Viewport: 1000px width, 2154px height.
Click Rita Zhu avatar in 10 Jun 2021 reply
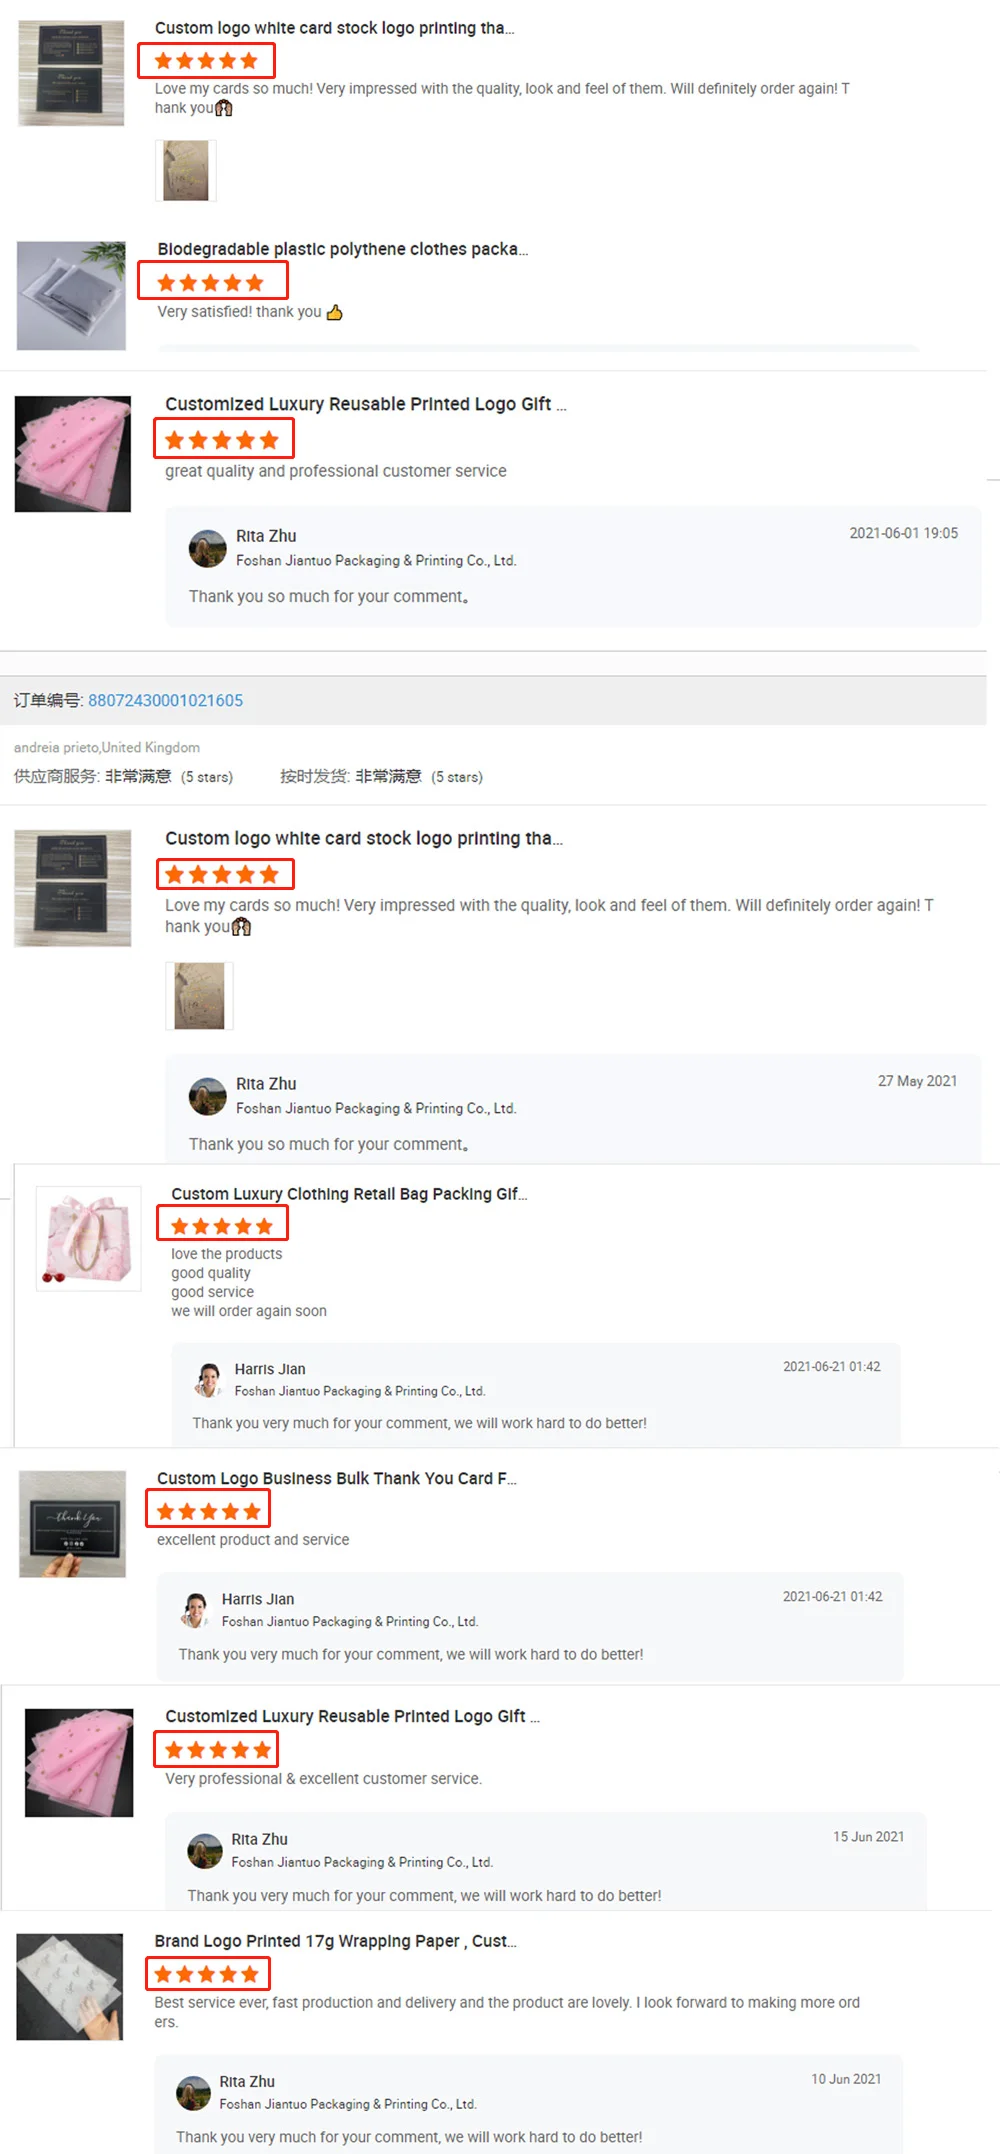coord(193,2092)
